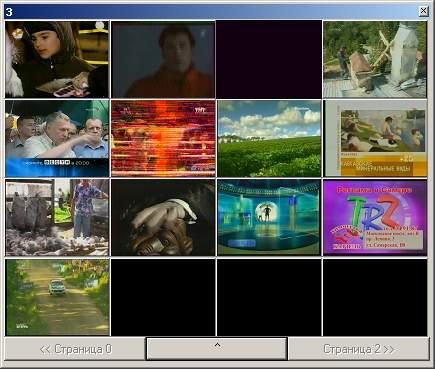Select the mineral water painting advert thumbnail
The image size is (435, 369).
pyautogui.click(x=375, y=138)
